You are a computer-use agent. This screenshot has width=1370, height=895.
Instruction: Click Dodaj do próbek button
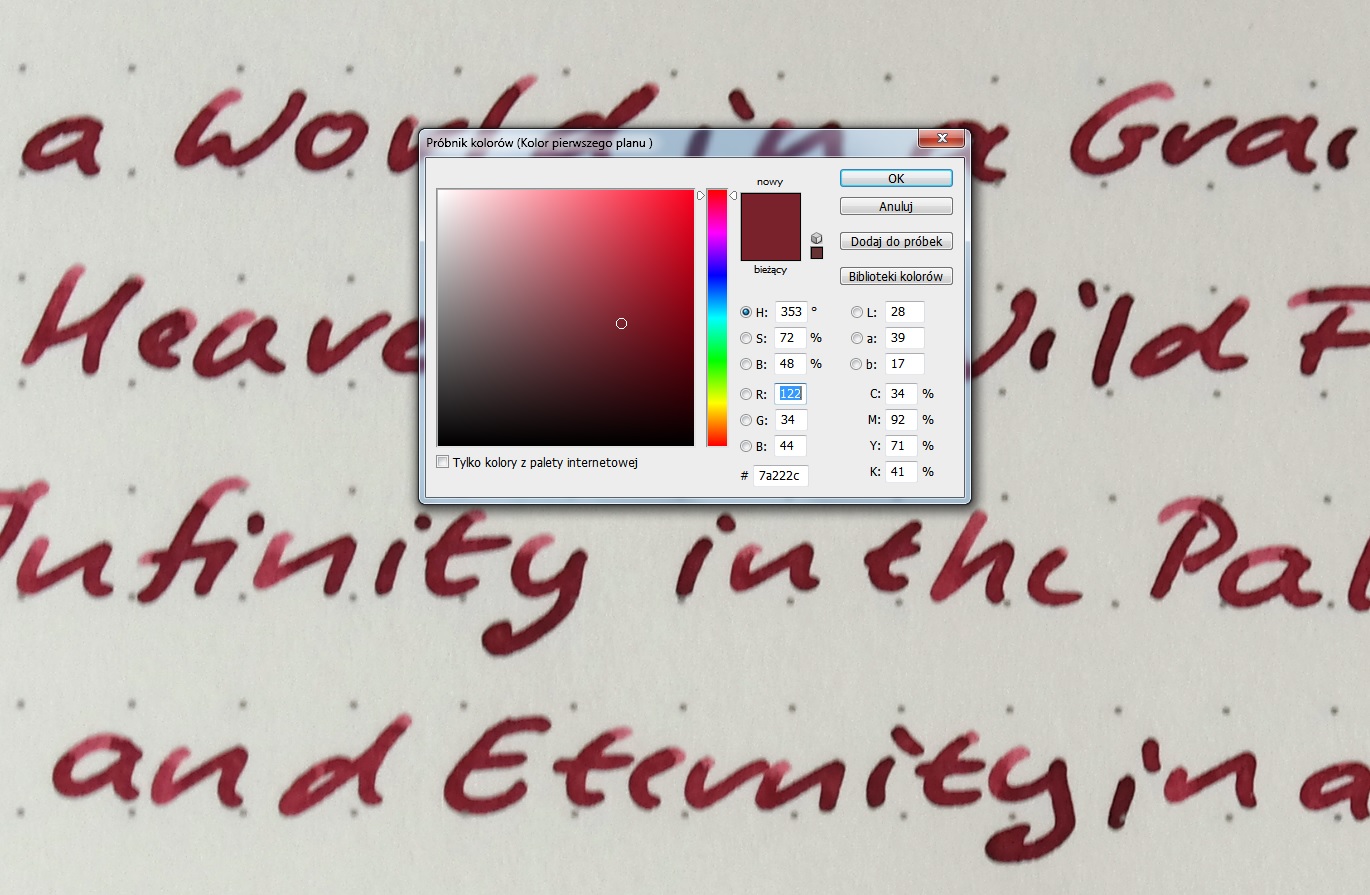pos(896,242)
